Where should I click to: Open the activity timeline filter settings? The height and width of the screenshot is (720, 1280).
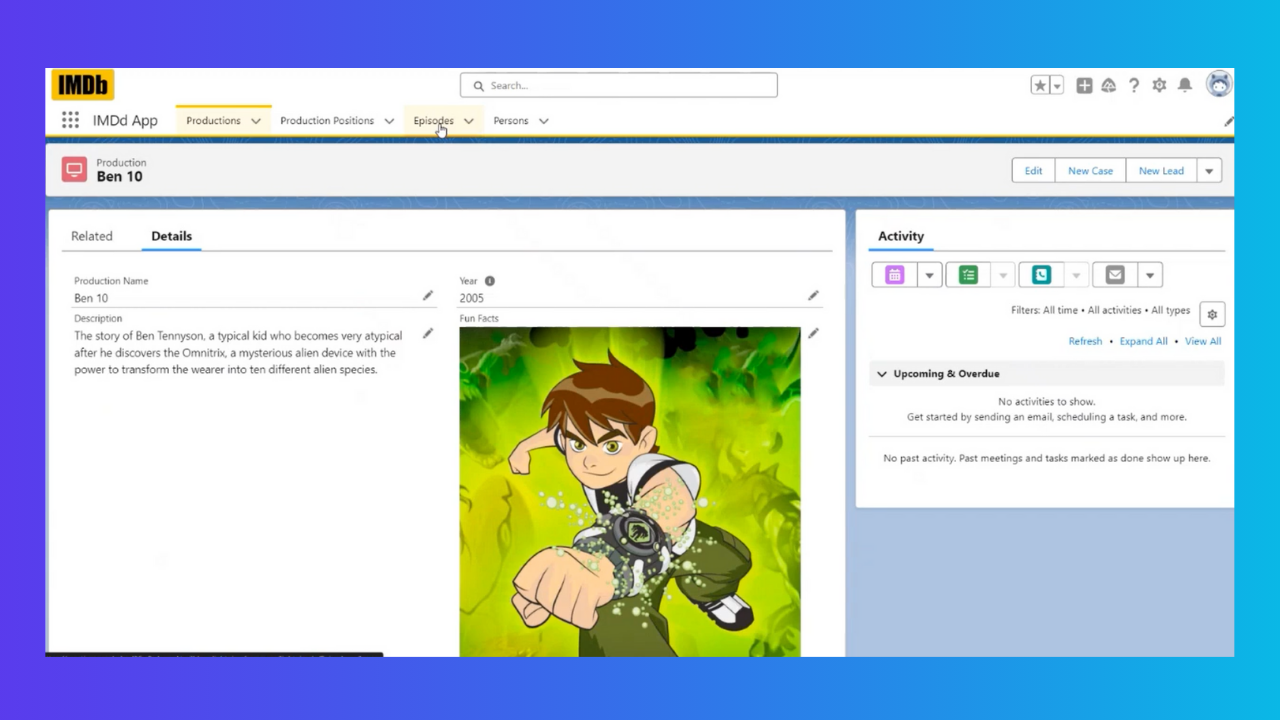[x=1212, y=314]
